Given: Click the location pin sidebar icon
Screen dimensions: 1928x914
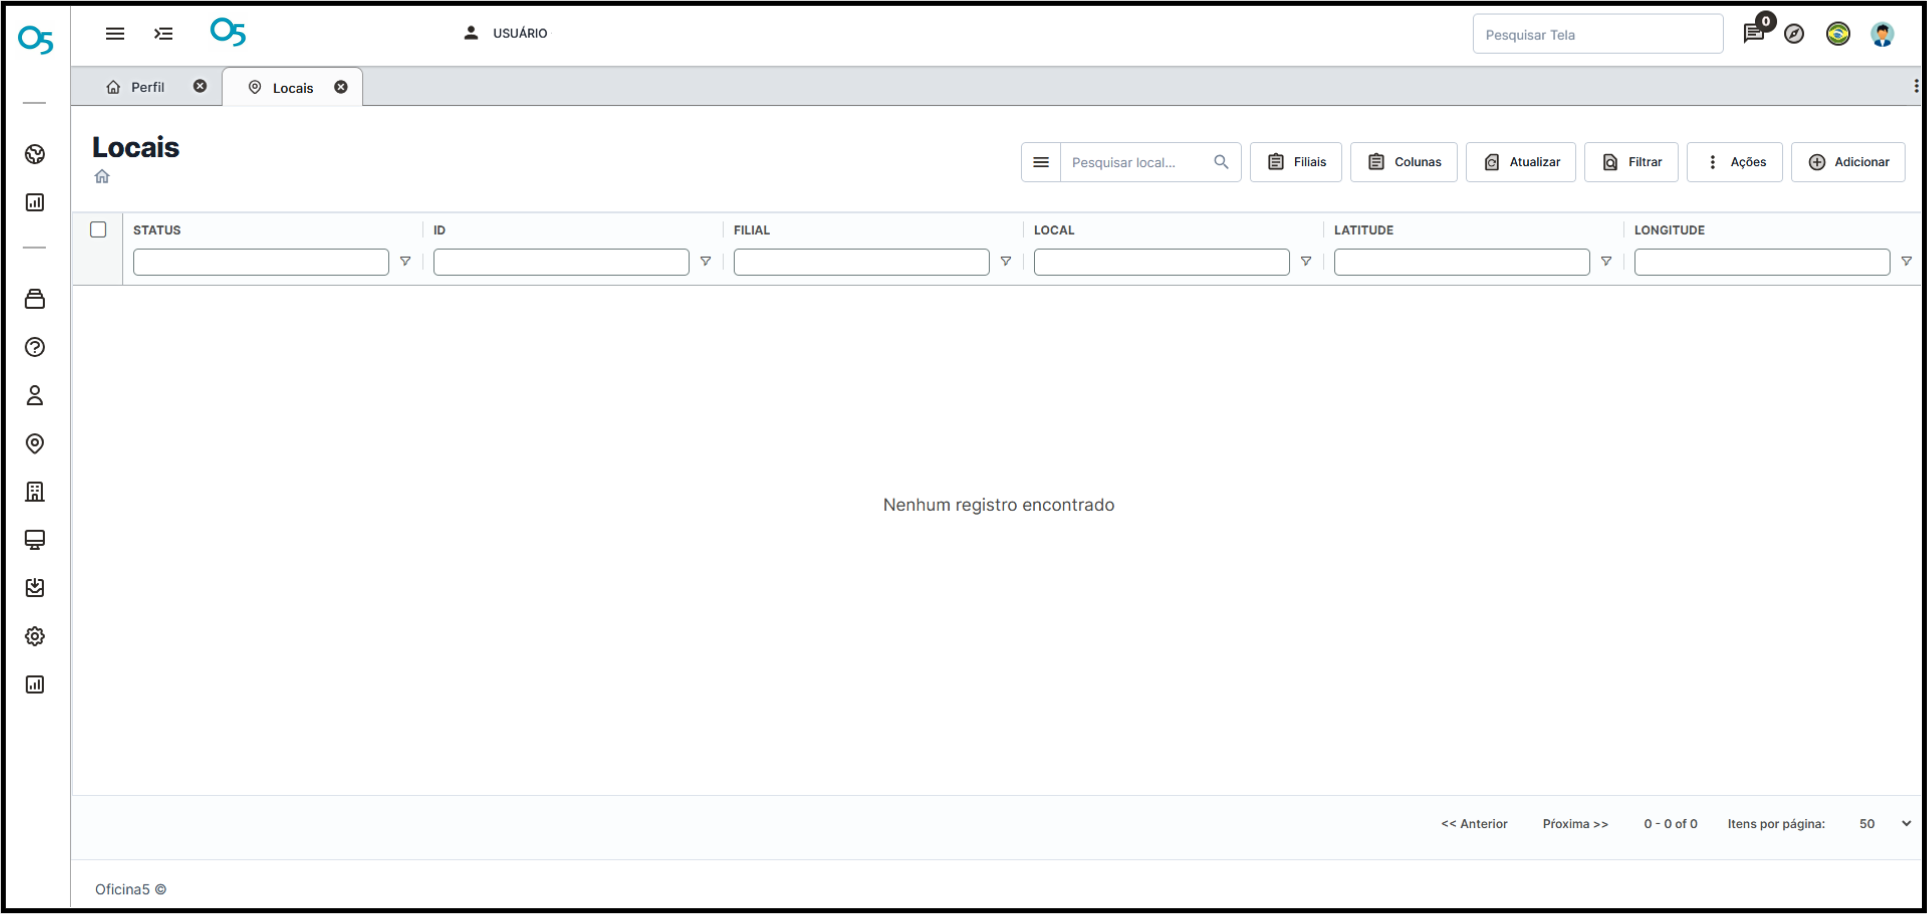Looking at the screenshot, I should coord(35,443).
